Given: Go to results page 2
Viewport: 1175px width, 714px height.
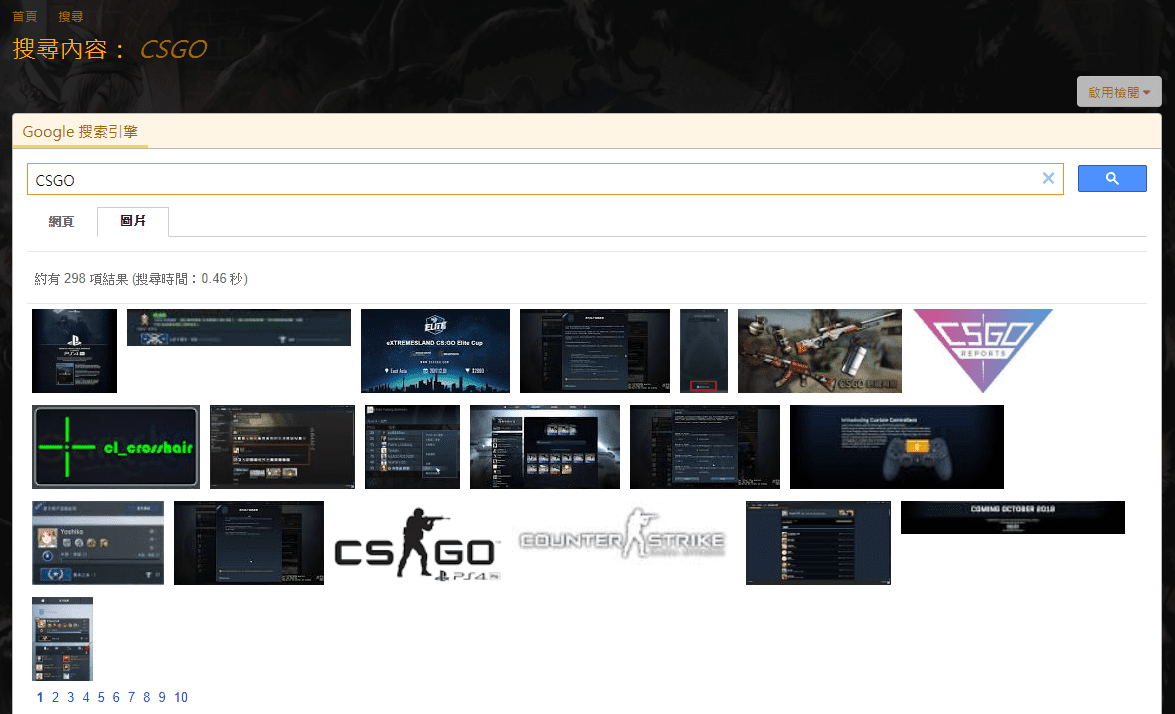Looking at the screenshot, I should tap(55, 698).
